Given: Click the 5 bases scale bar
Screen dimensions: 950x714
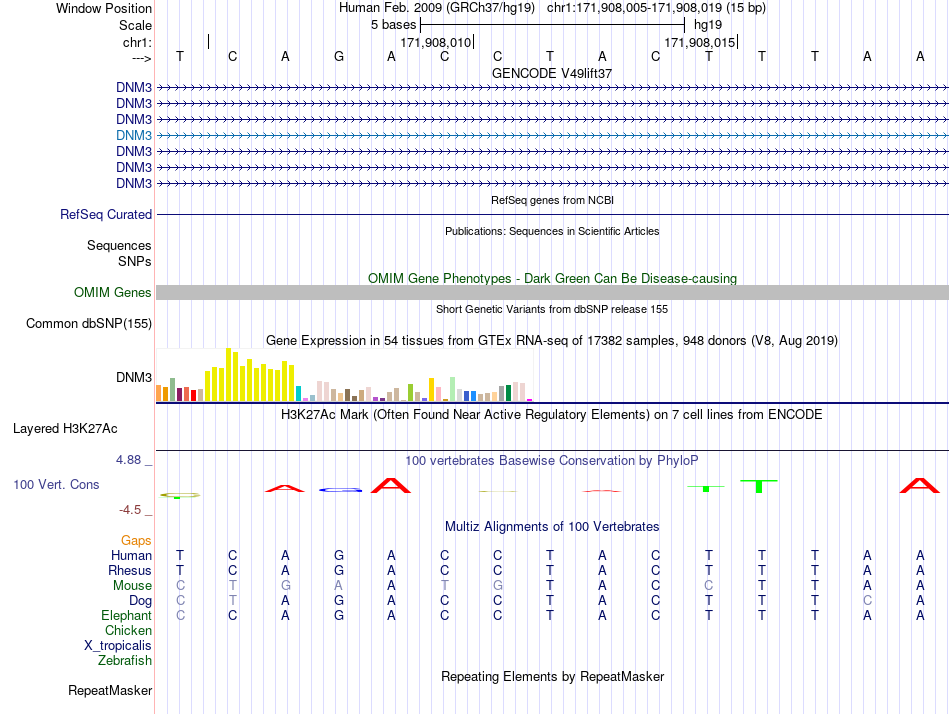Looking at the screenshot, I should tap(552, 25).
